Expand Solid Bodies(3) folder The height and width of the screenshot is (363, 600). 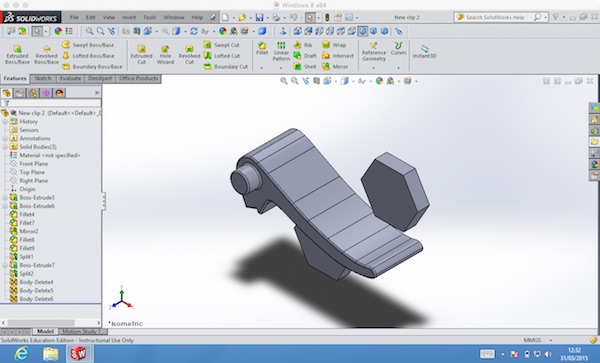(5, 147)
